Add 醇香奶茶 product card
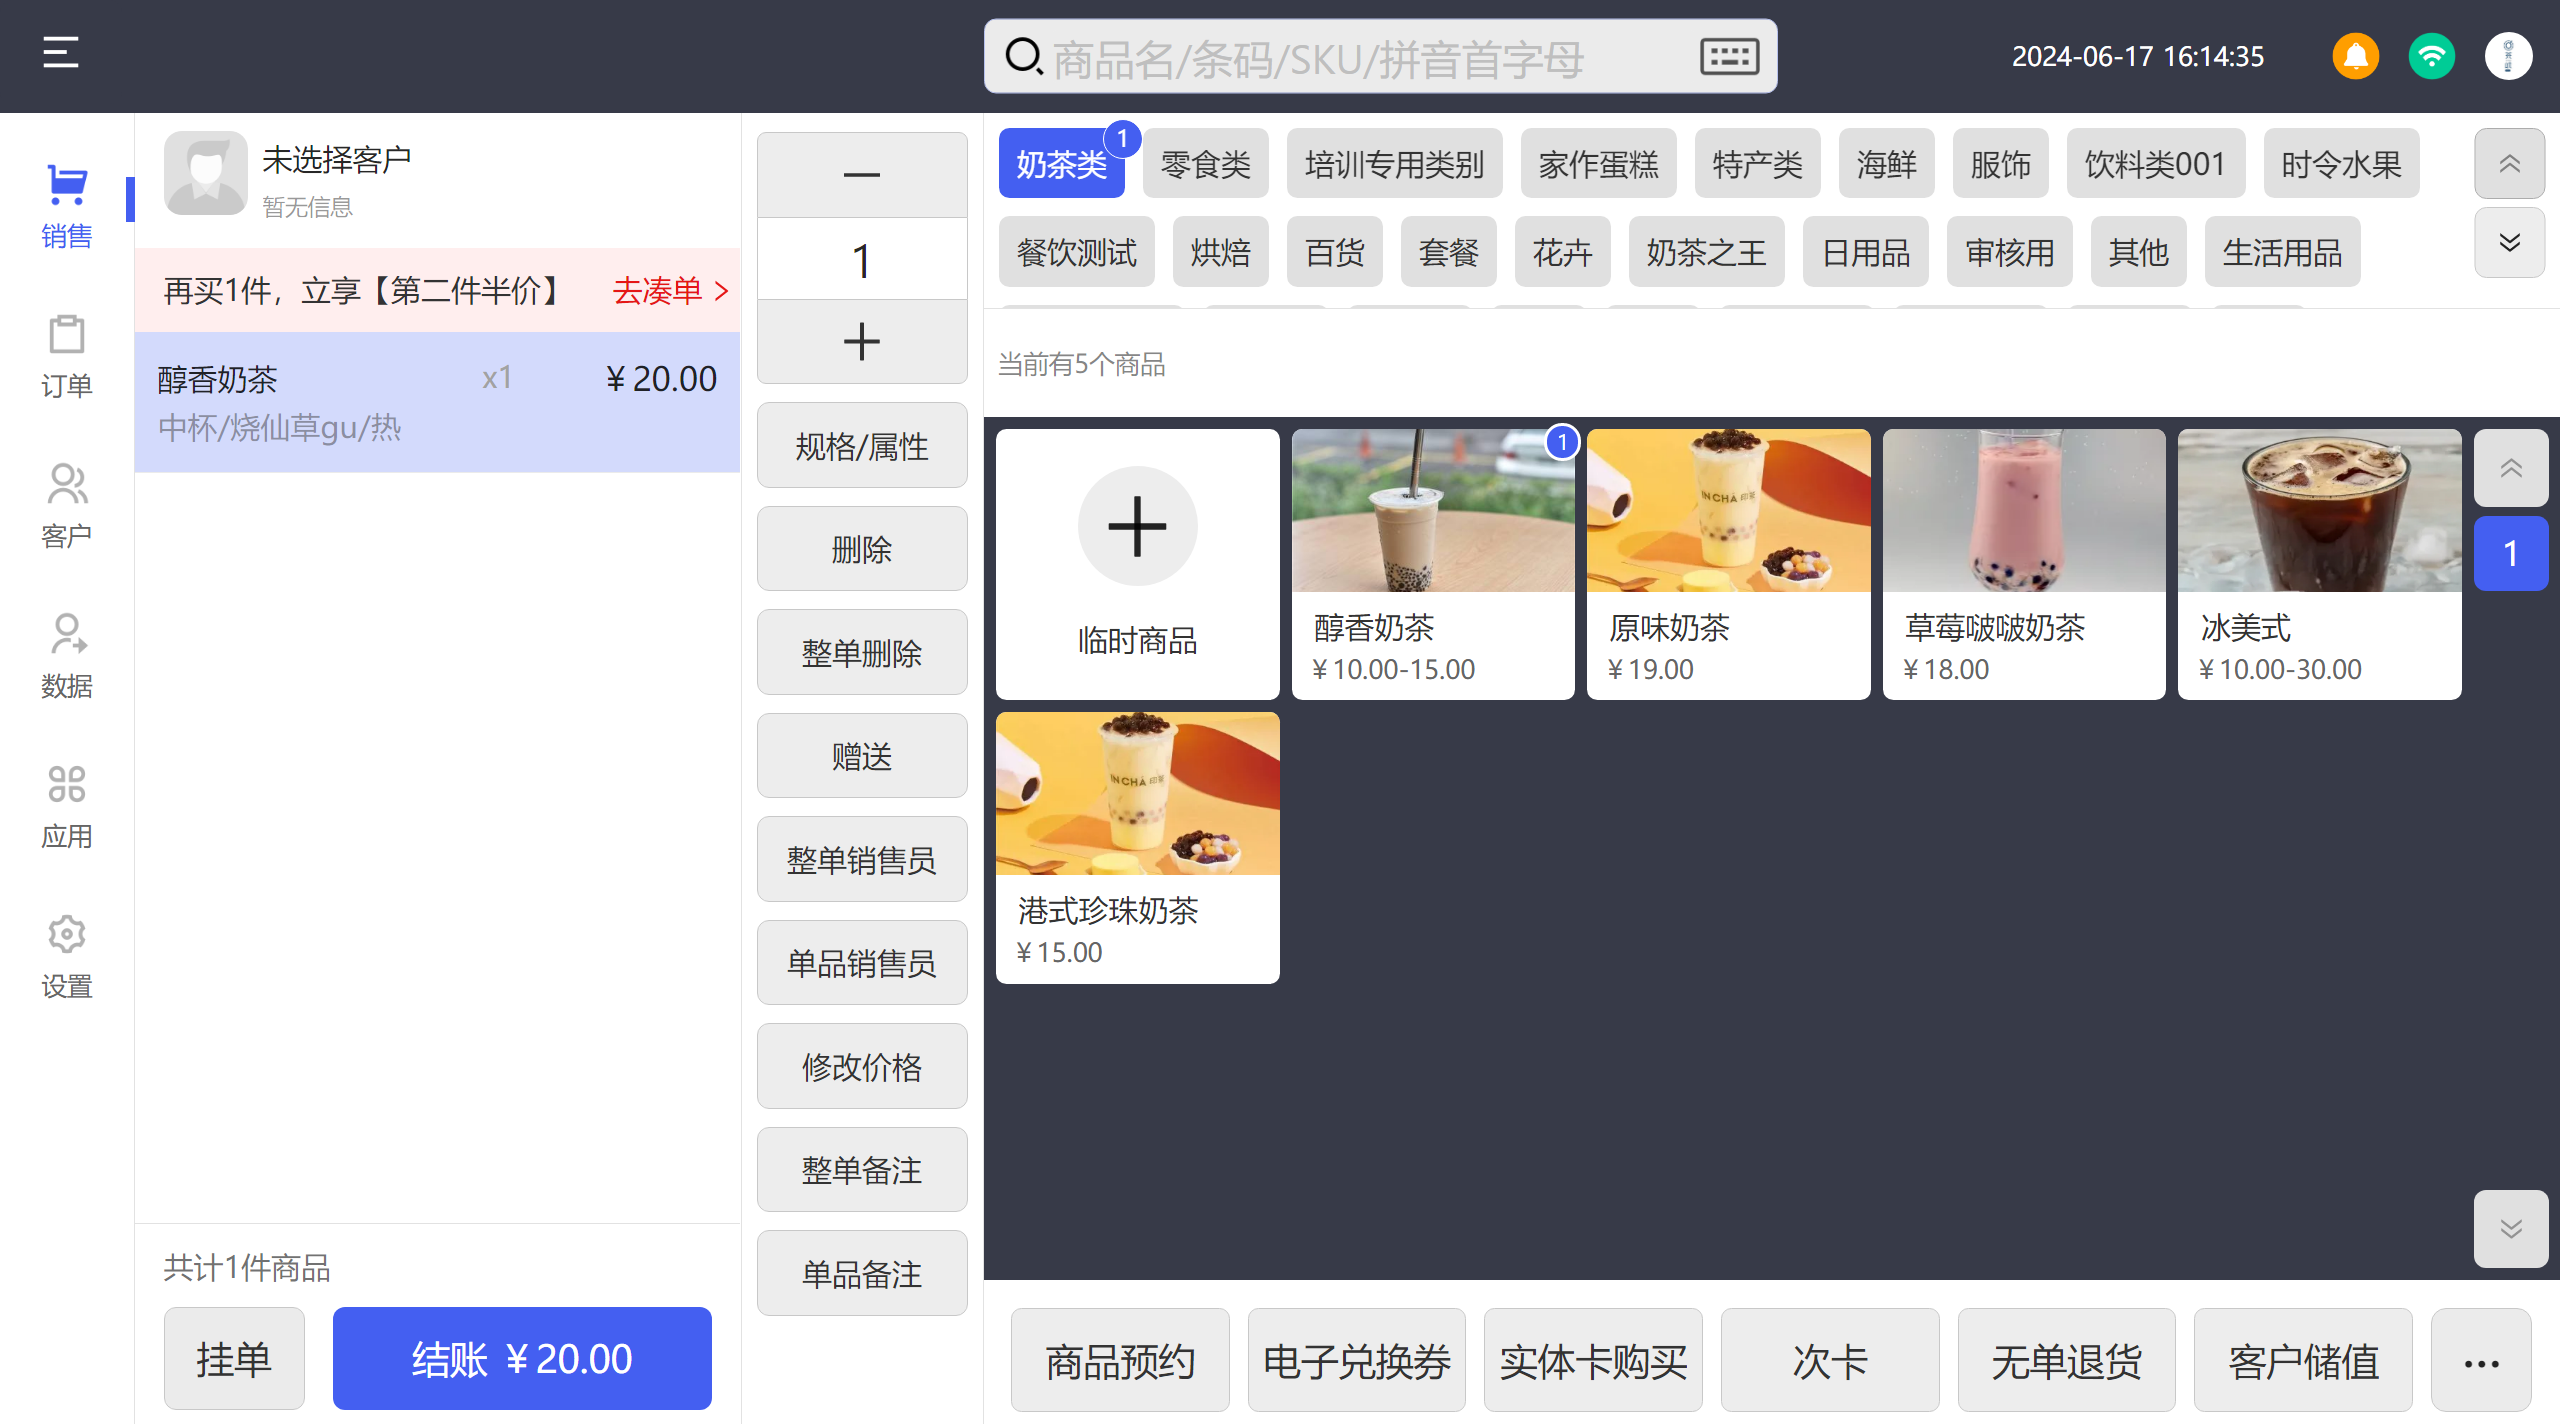This screenshot has width=2560, height=1424. pyautogui.click(x=1433, y=564)
